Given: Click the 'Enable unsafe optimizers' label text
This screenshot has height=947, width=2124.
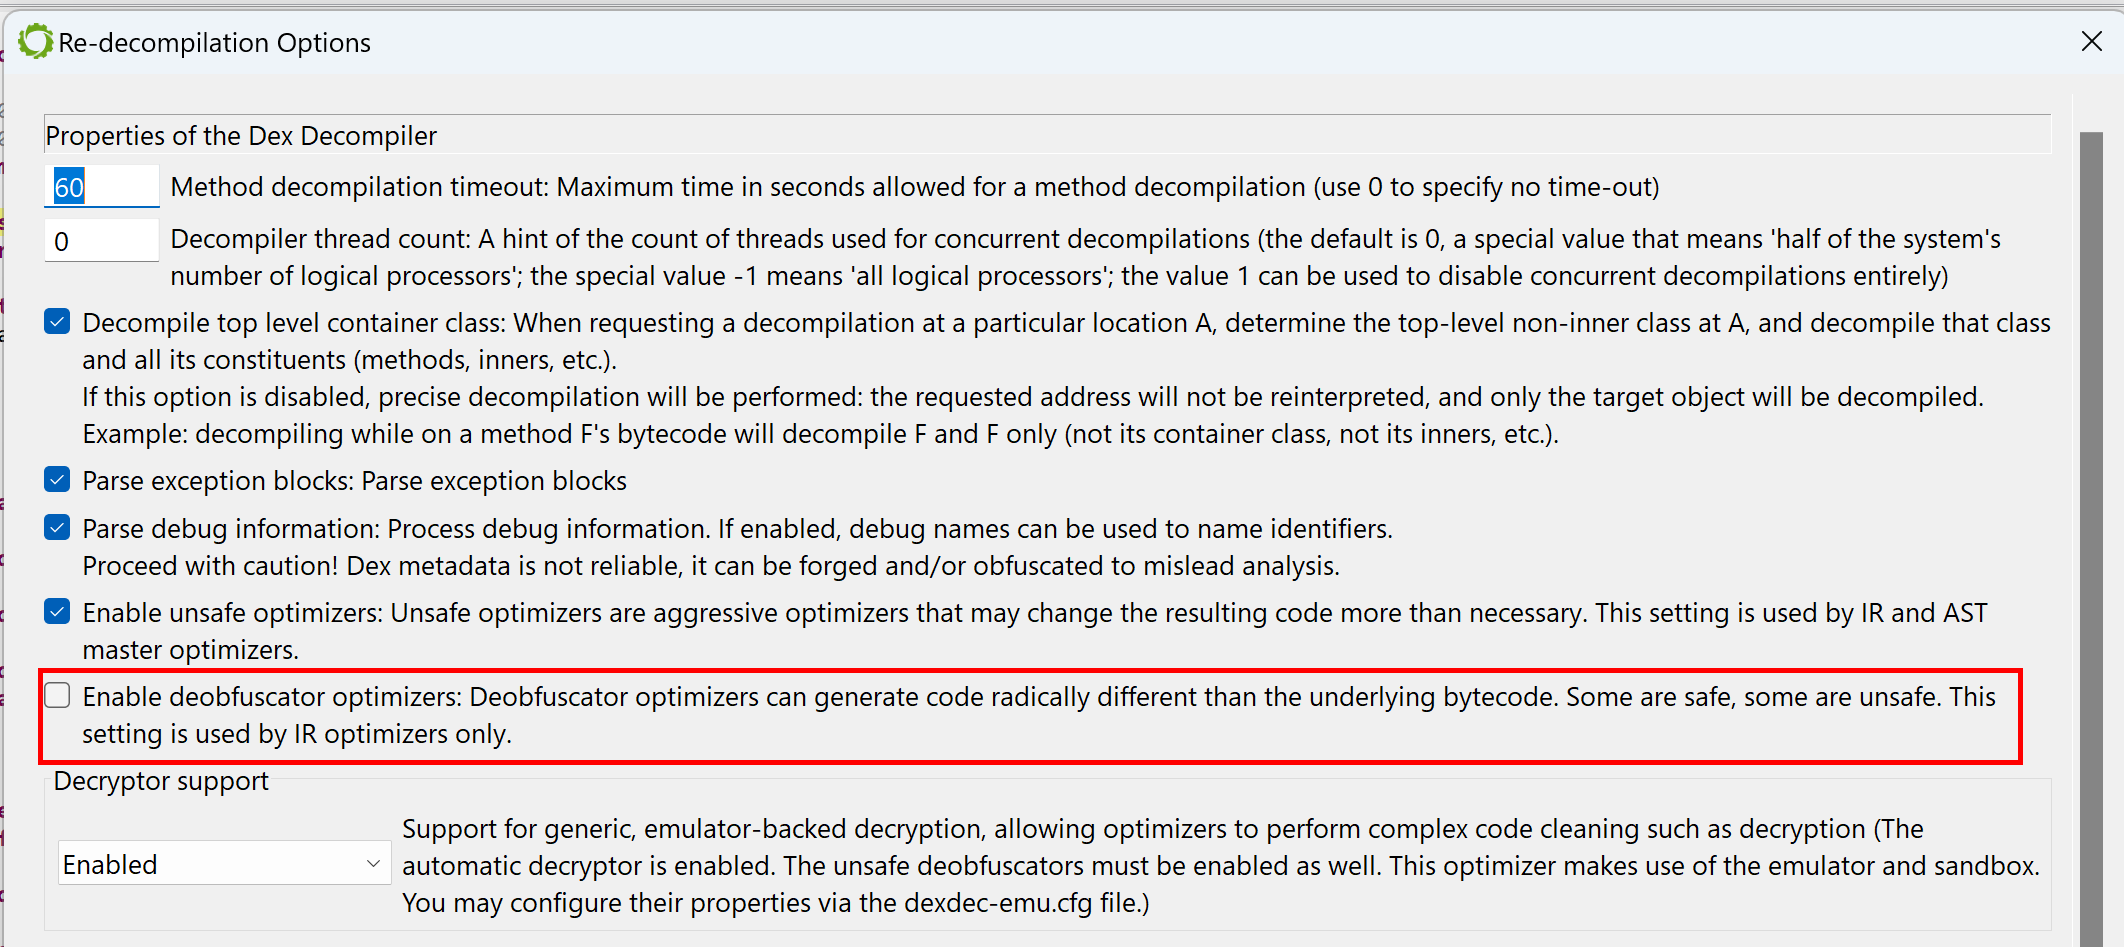Looking at the screenshot, I should 233,613.
